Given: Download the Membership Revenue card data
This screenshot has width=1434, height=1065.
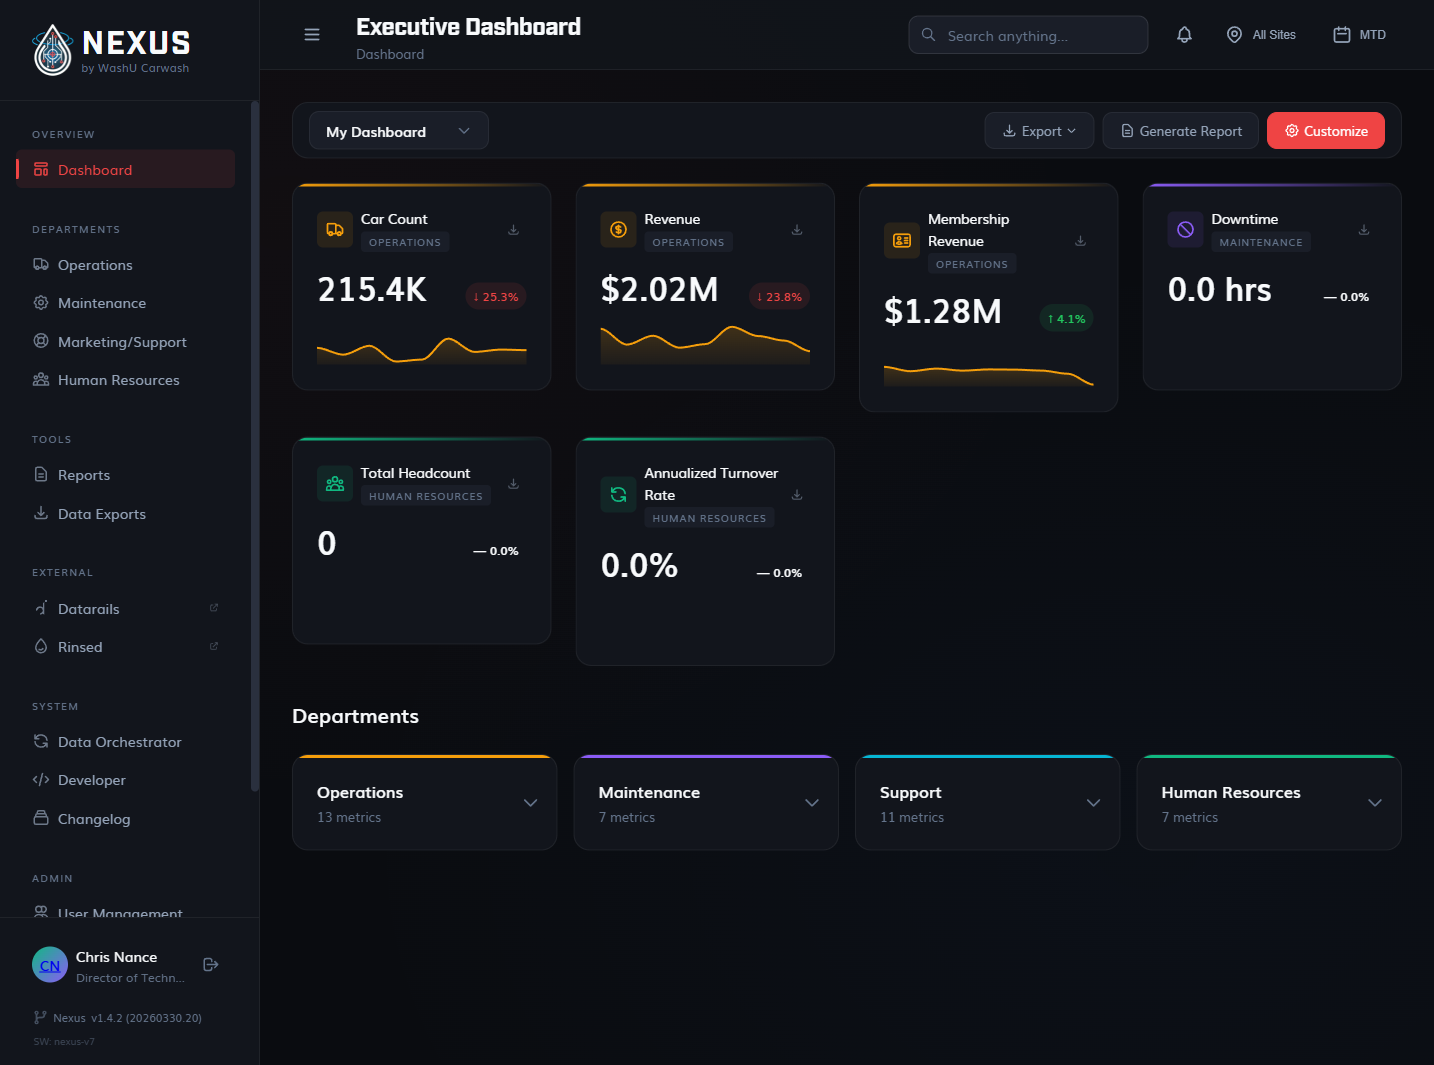Looking at the screenshot, I should (x=1080, y=241).
